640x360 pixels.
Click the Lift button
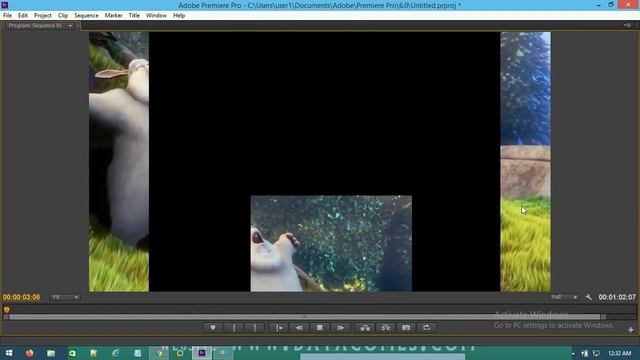pos(365,328)
